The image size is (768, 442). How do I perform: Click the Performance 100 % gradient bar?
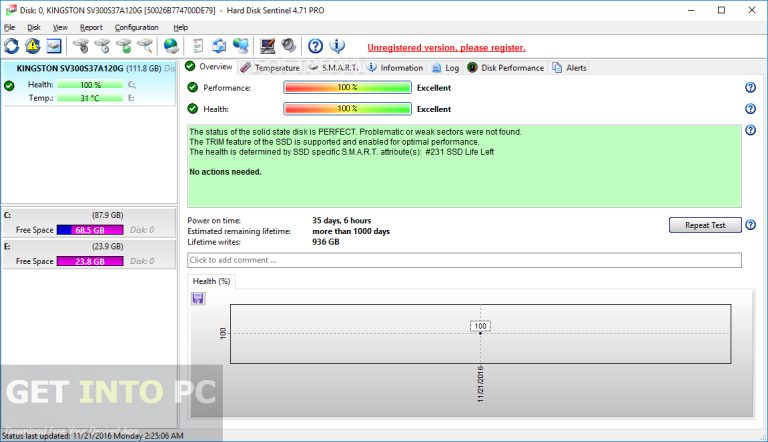(347, 87)
